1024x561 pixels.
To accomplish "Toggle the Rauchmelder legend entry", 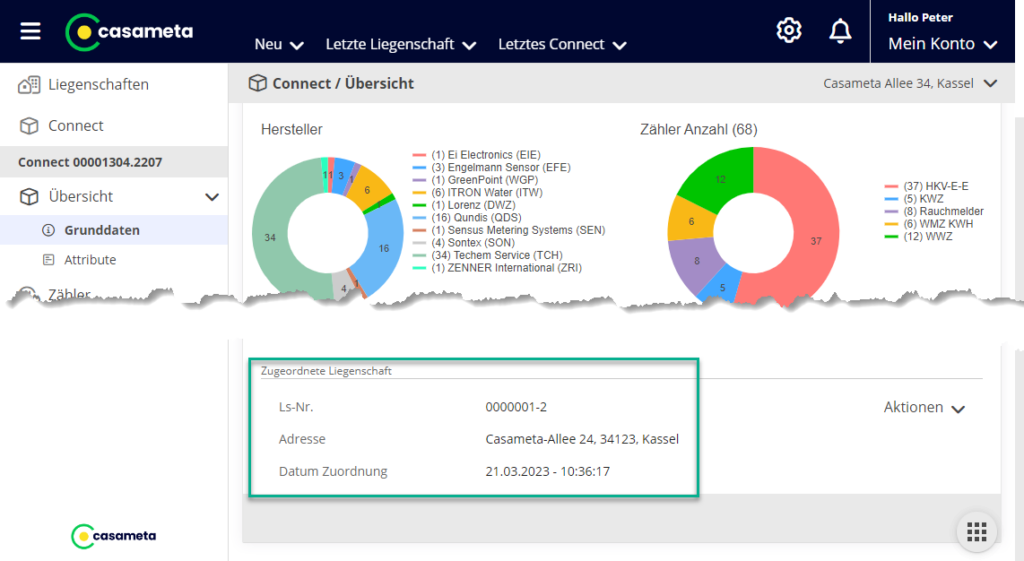I will pos(943,212).
